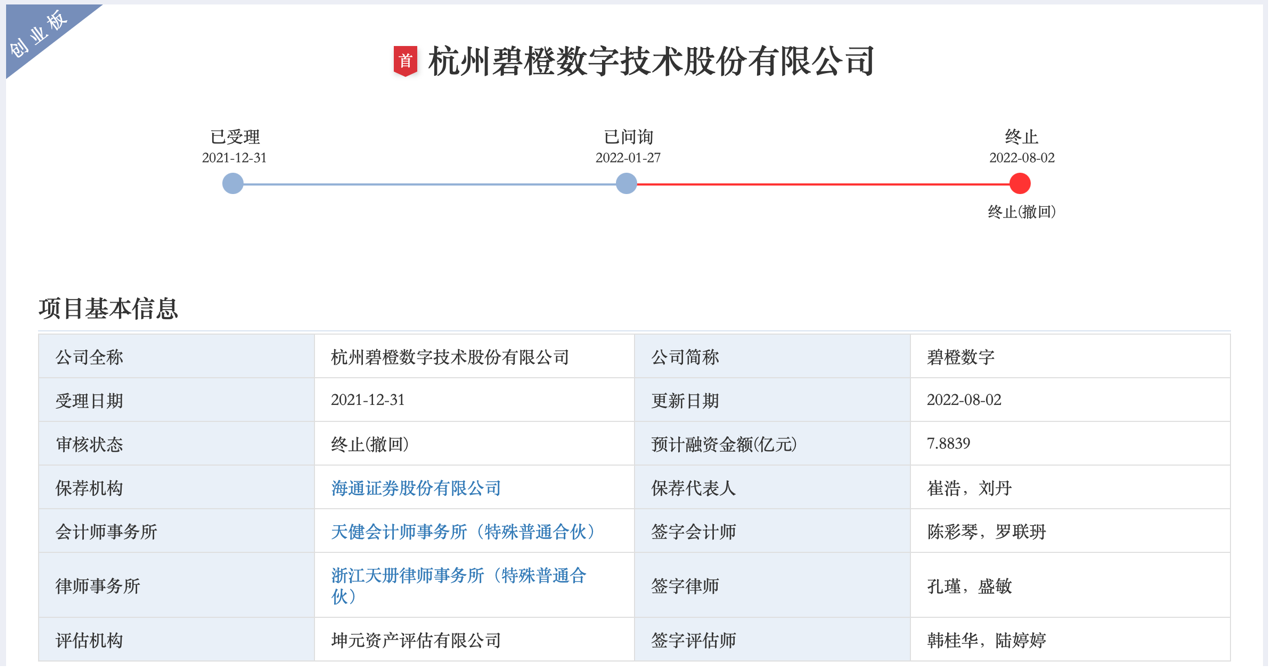This screenshot has width=1271, height=669.
Task: Click the red 首 badge beside the company name
Action: click(x=406, y=59)
